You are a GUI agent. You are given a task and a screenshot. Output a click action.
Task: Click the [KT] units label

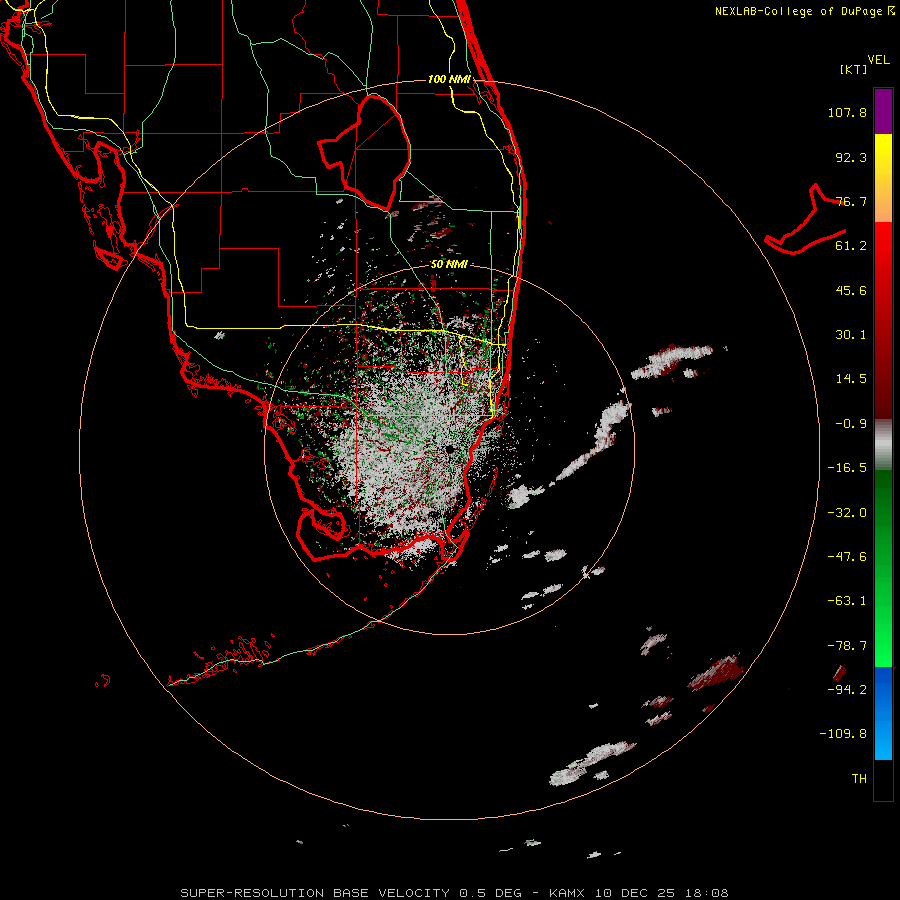pos(854,69)
